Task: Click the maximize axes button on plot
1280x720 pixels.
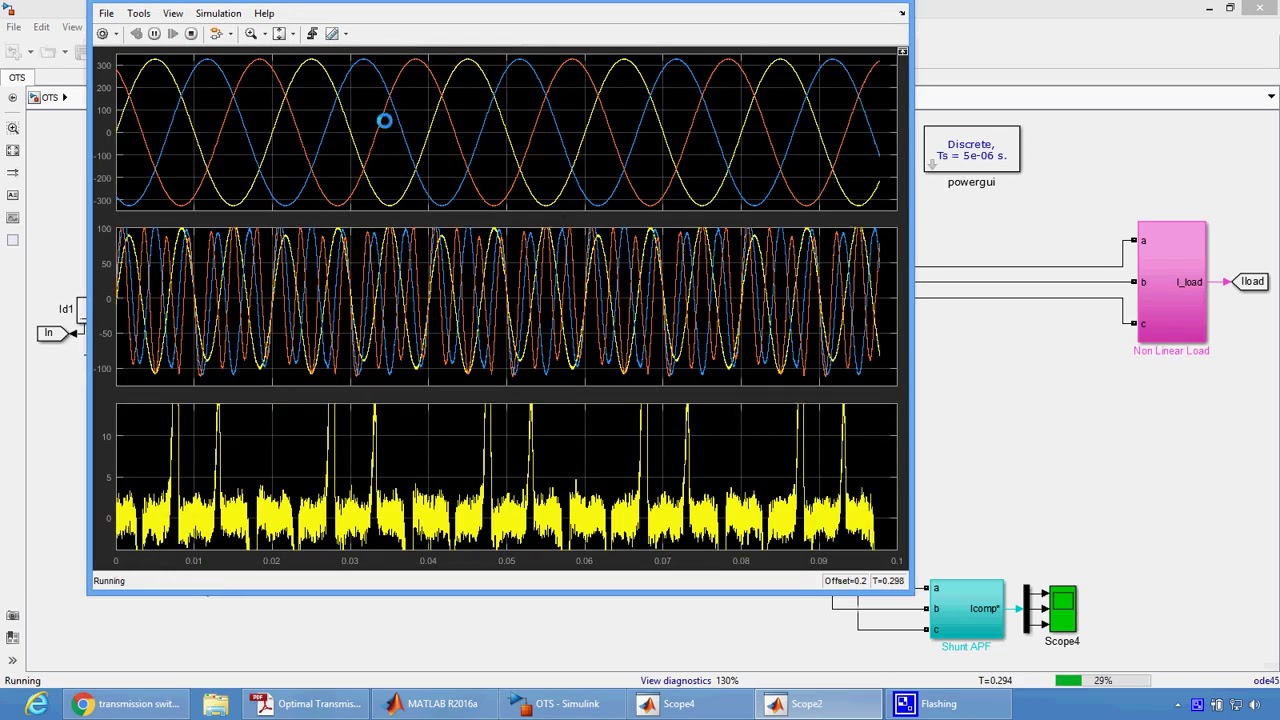Action: [x=902, y=51]
